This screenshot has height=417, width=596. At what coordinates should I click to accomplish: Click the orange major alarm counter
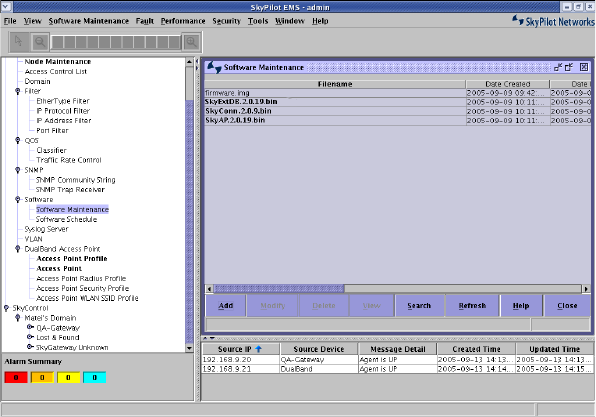(42, 377)
